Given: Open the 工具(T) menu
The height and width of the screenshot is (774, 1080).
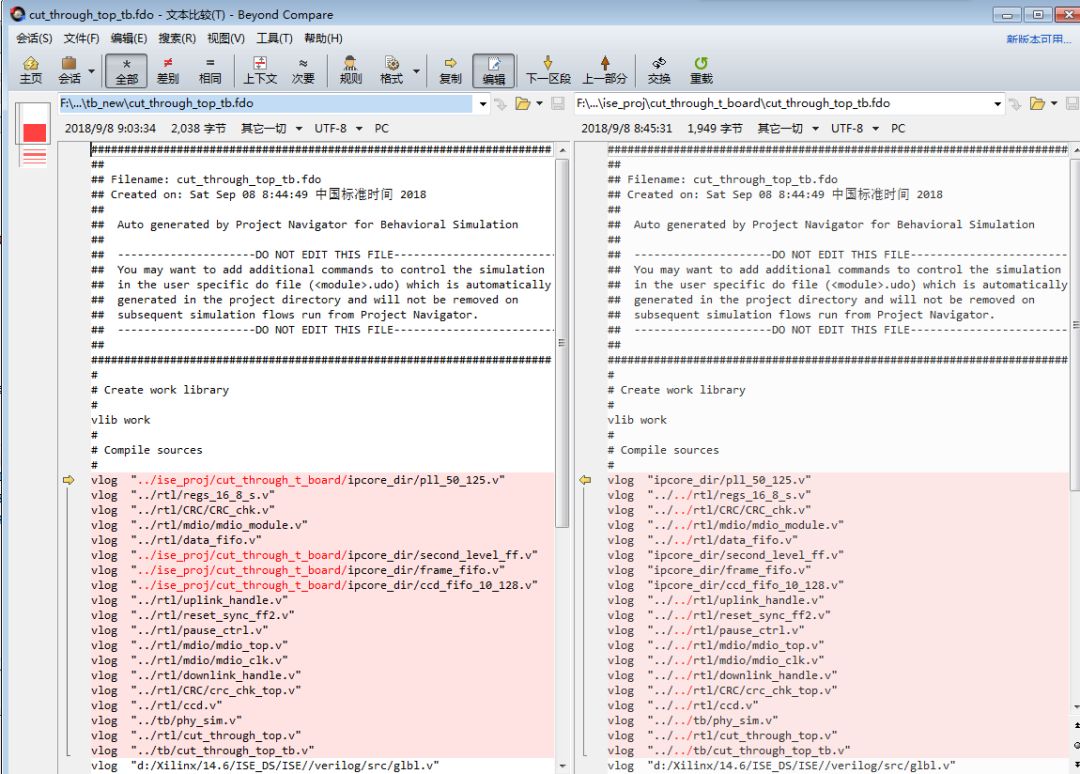Looking at the screenshot, I should pyautogui.click(x=274, y=39).
